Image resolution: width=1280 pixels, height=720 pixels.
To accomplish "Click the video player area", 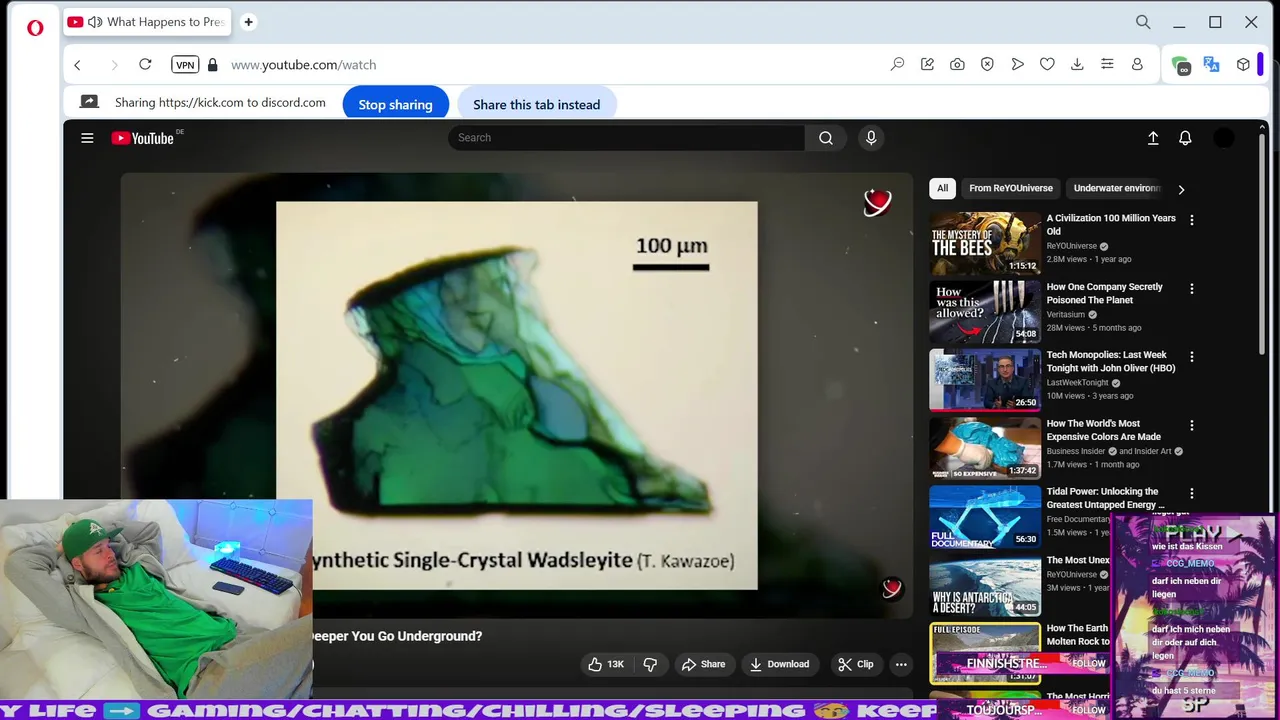I will (517, 395).
